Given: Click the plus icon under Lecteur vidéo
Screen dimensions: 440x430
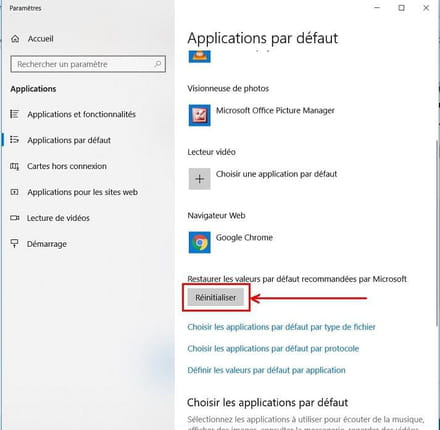Looking at the screenshot, I should pyautogui.click(x=199, y=179).
